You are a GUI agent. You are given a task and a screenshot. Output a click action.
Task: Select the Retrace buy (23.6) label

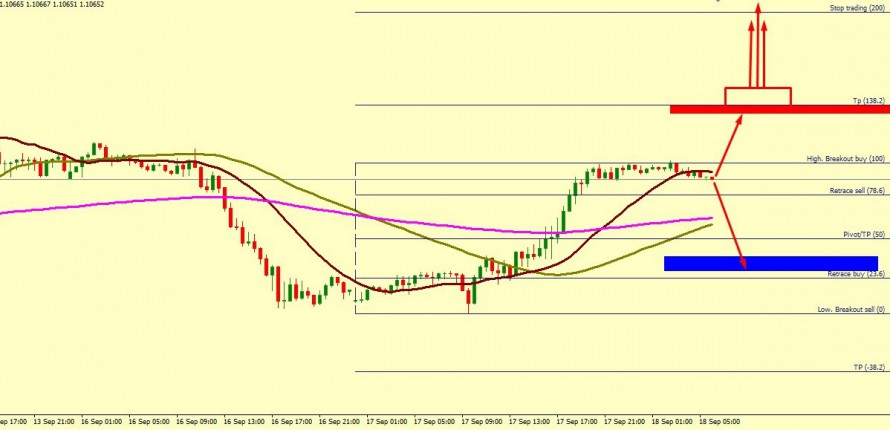(856, 273)
